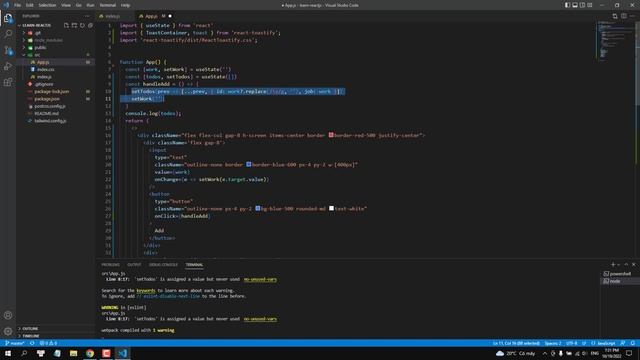Screen dimensions: 640x360
Task: Switch to the index.js editor tab
Action: (x=113, y=16)
